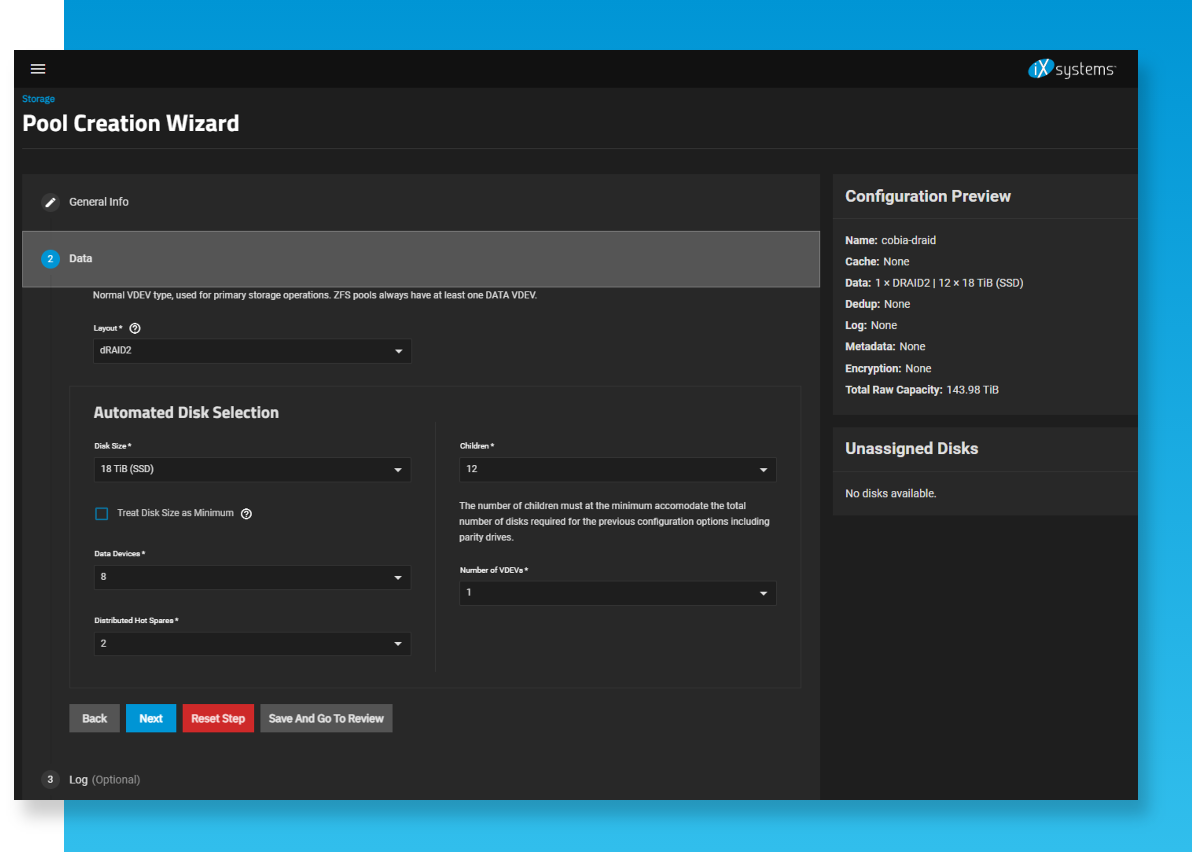Click the caret arrow on the Children selector
Viewport: 1192px width, 852px height.
(x=765, y=469)
